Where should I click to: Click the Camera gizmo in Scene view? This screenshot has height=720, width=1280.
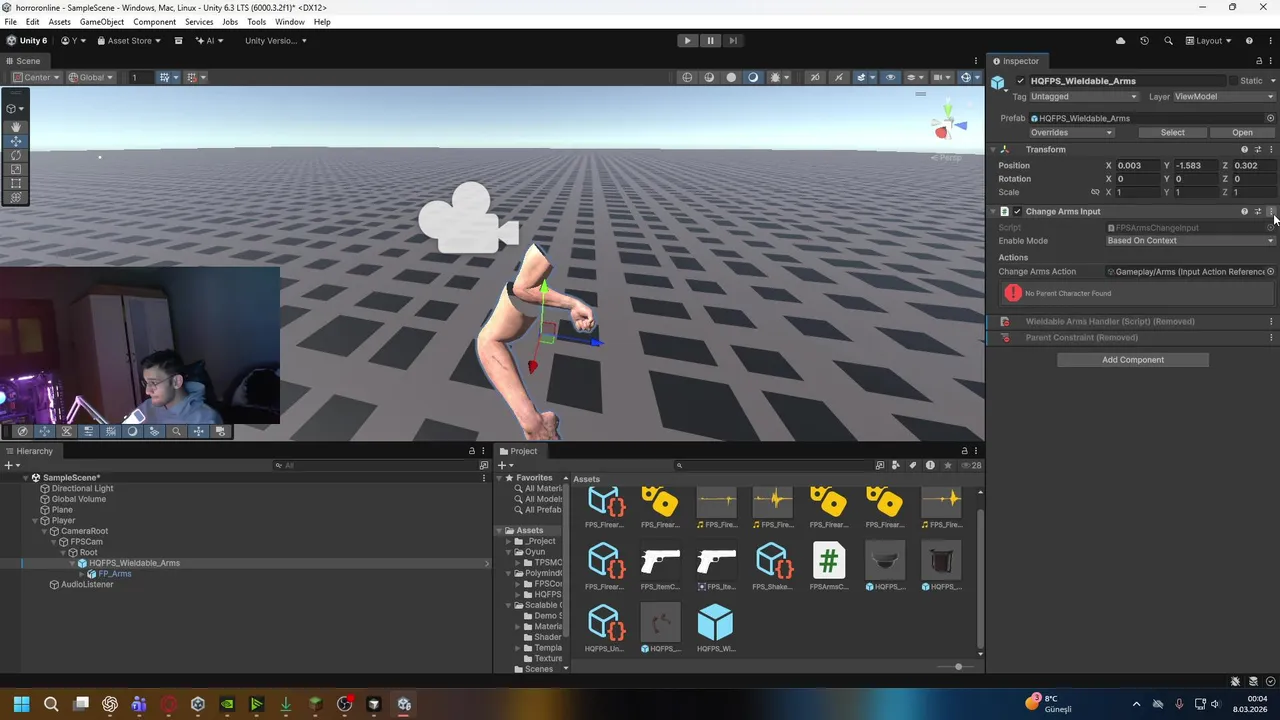click(x=468, y=218)
